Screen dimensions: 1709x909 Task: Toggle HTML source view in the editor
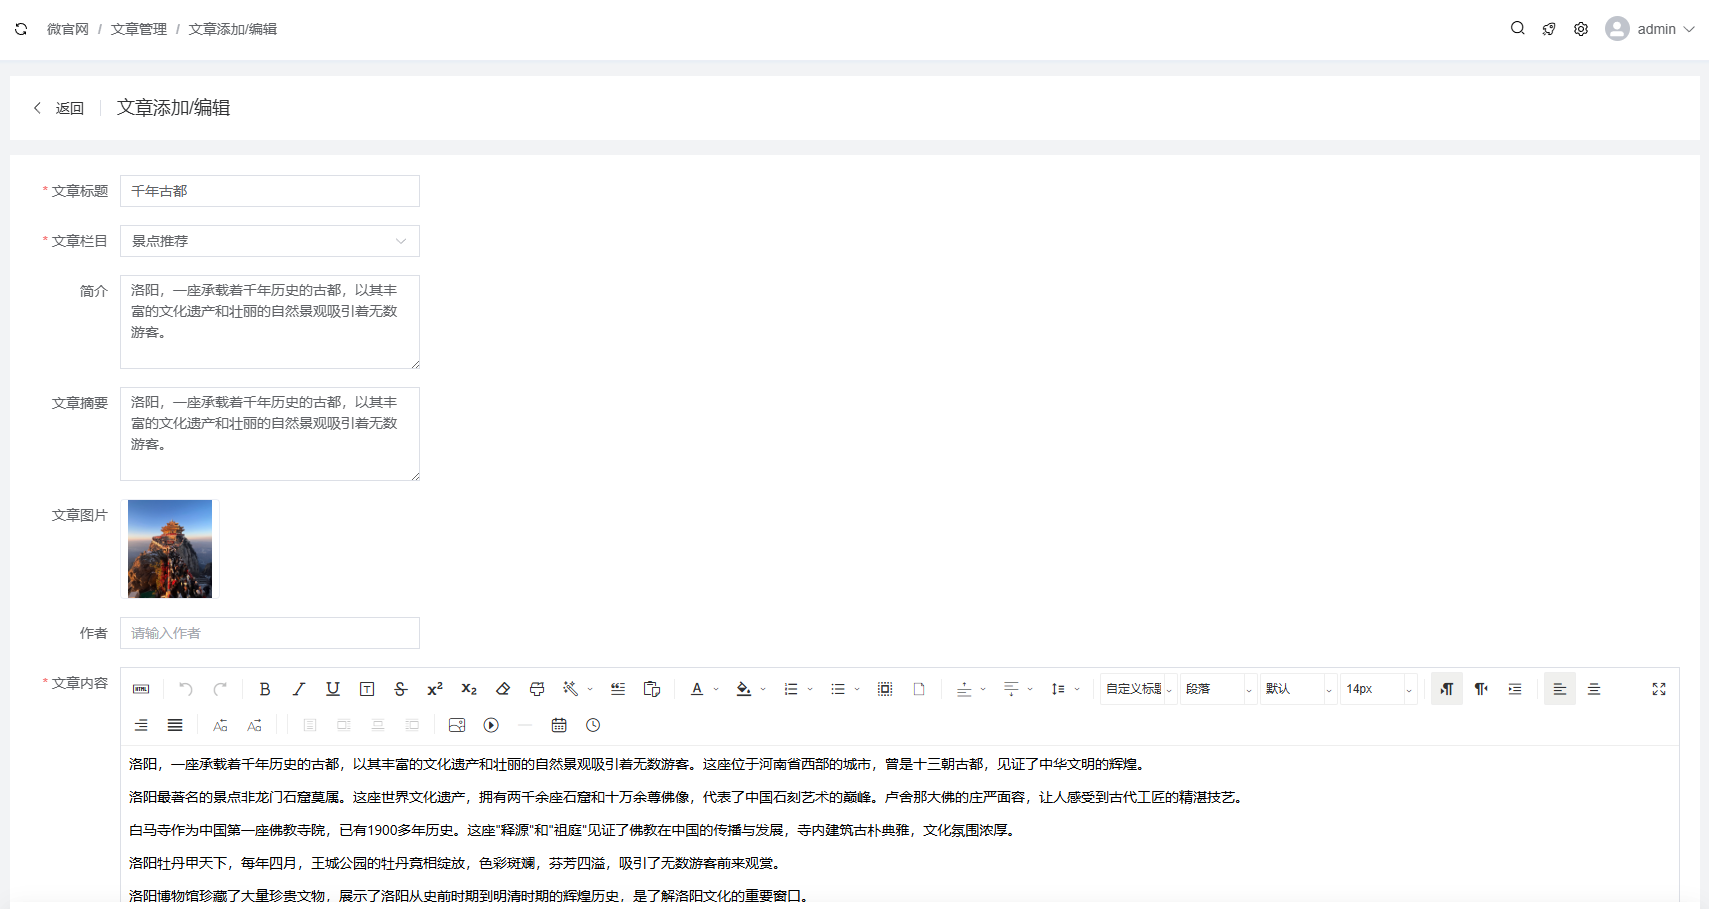(x=141, y=689)
